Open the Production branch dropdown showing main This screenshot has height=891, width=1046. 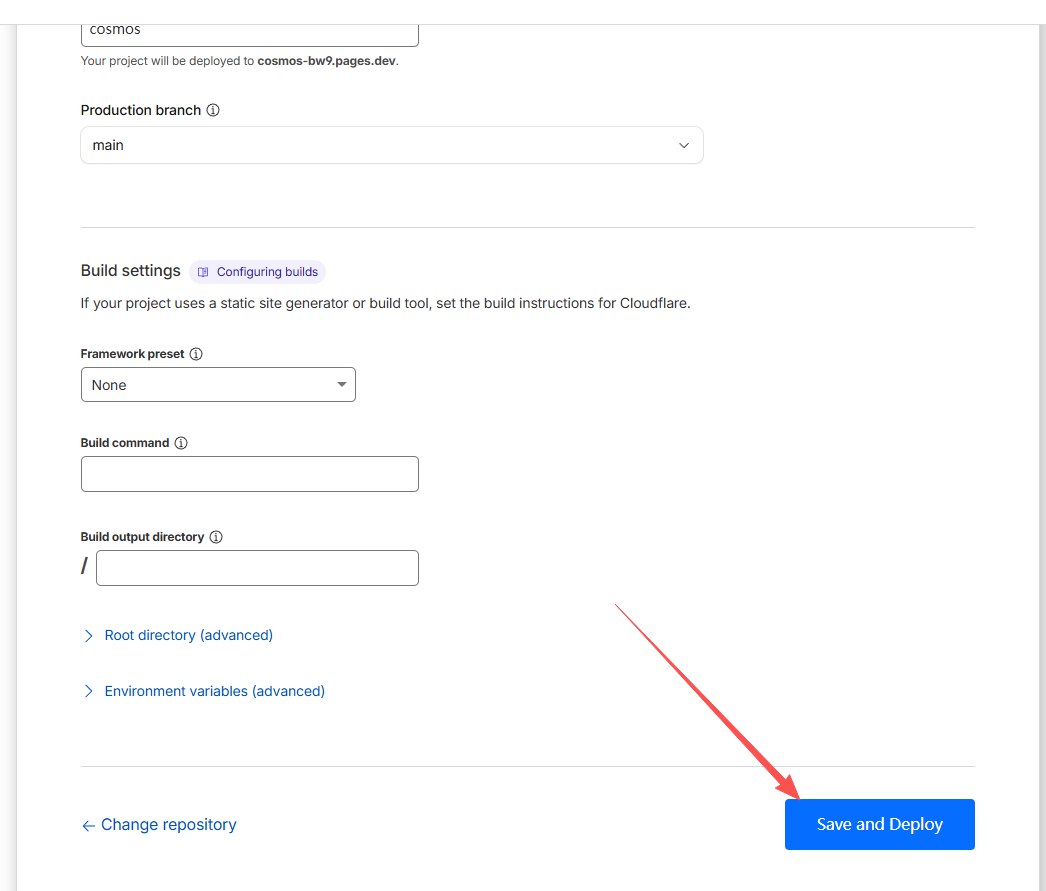pos(390,145)
